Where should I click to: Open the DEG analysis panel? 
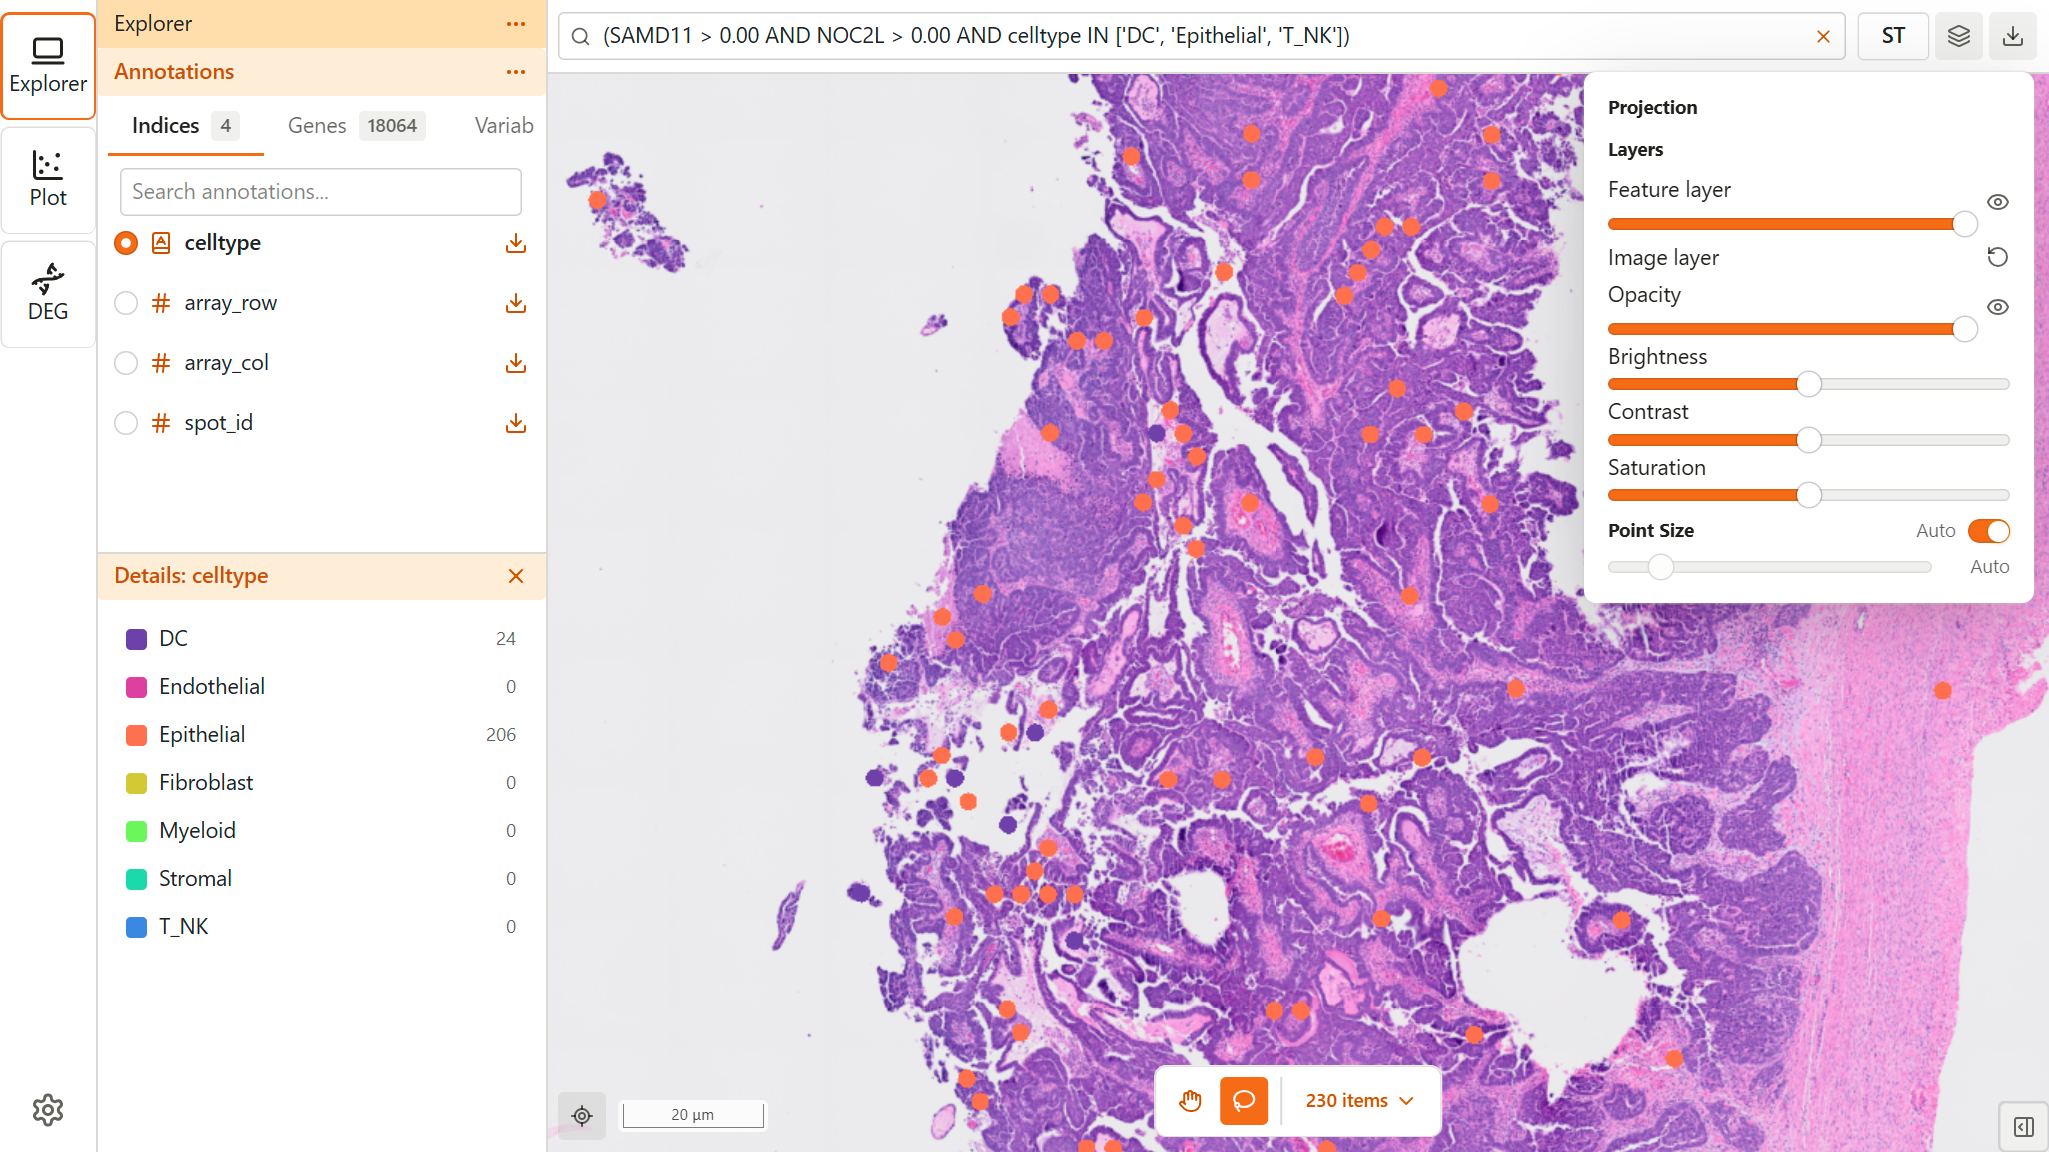point(48,292)
